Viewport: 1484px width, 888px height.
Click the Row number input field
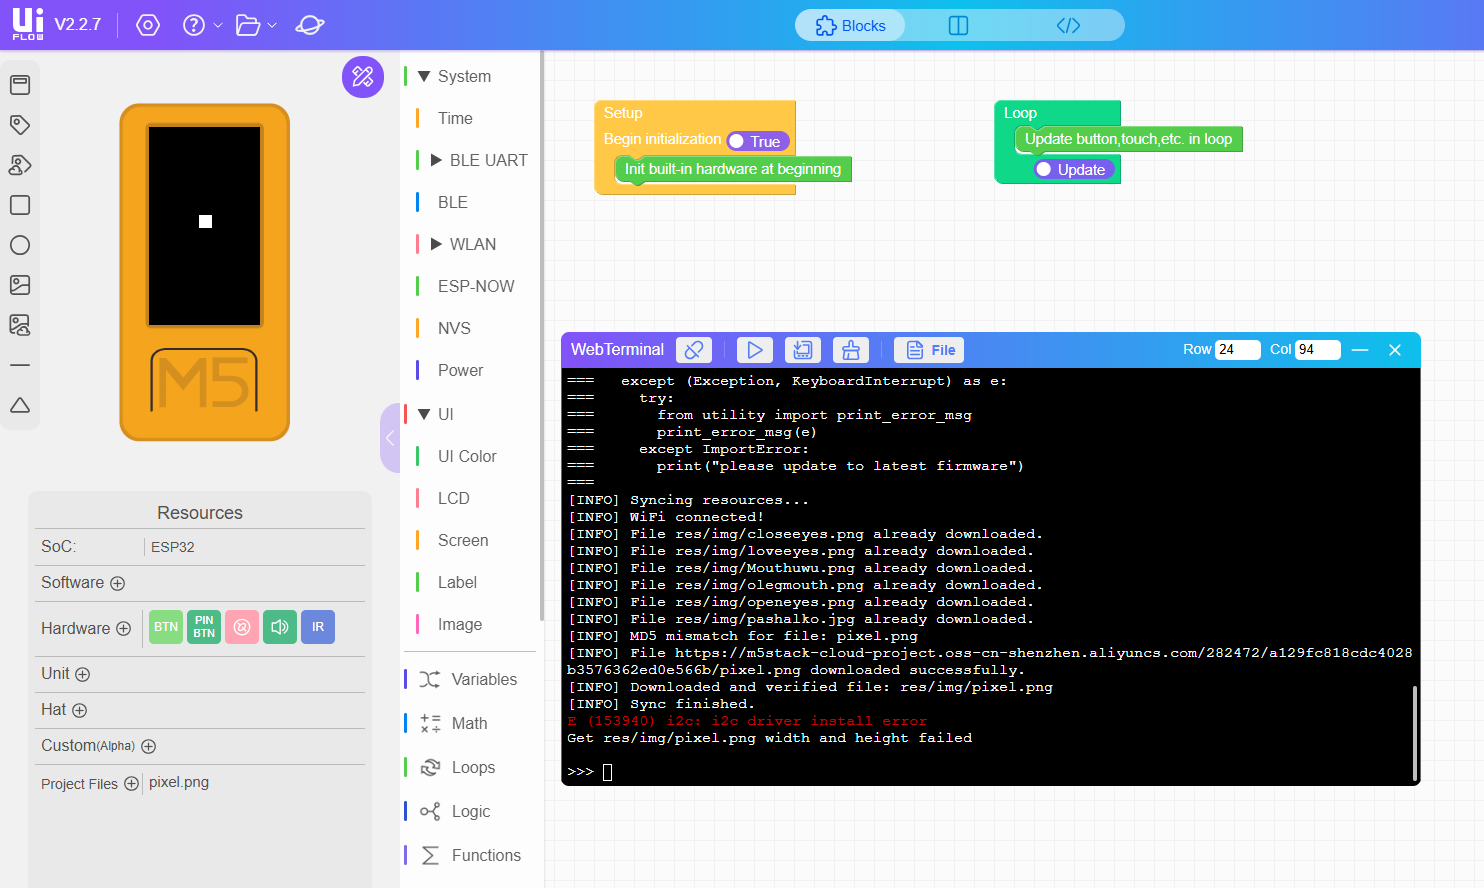click(x=1237, y=349)
